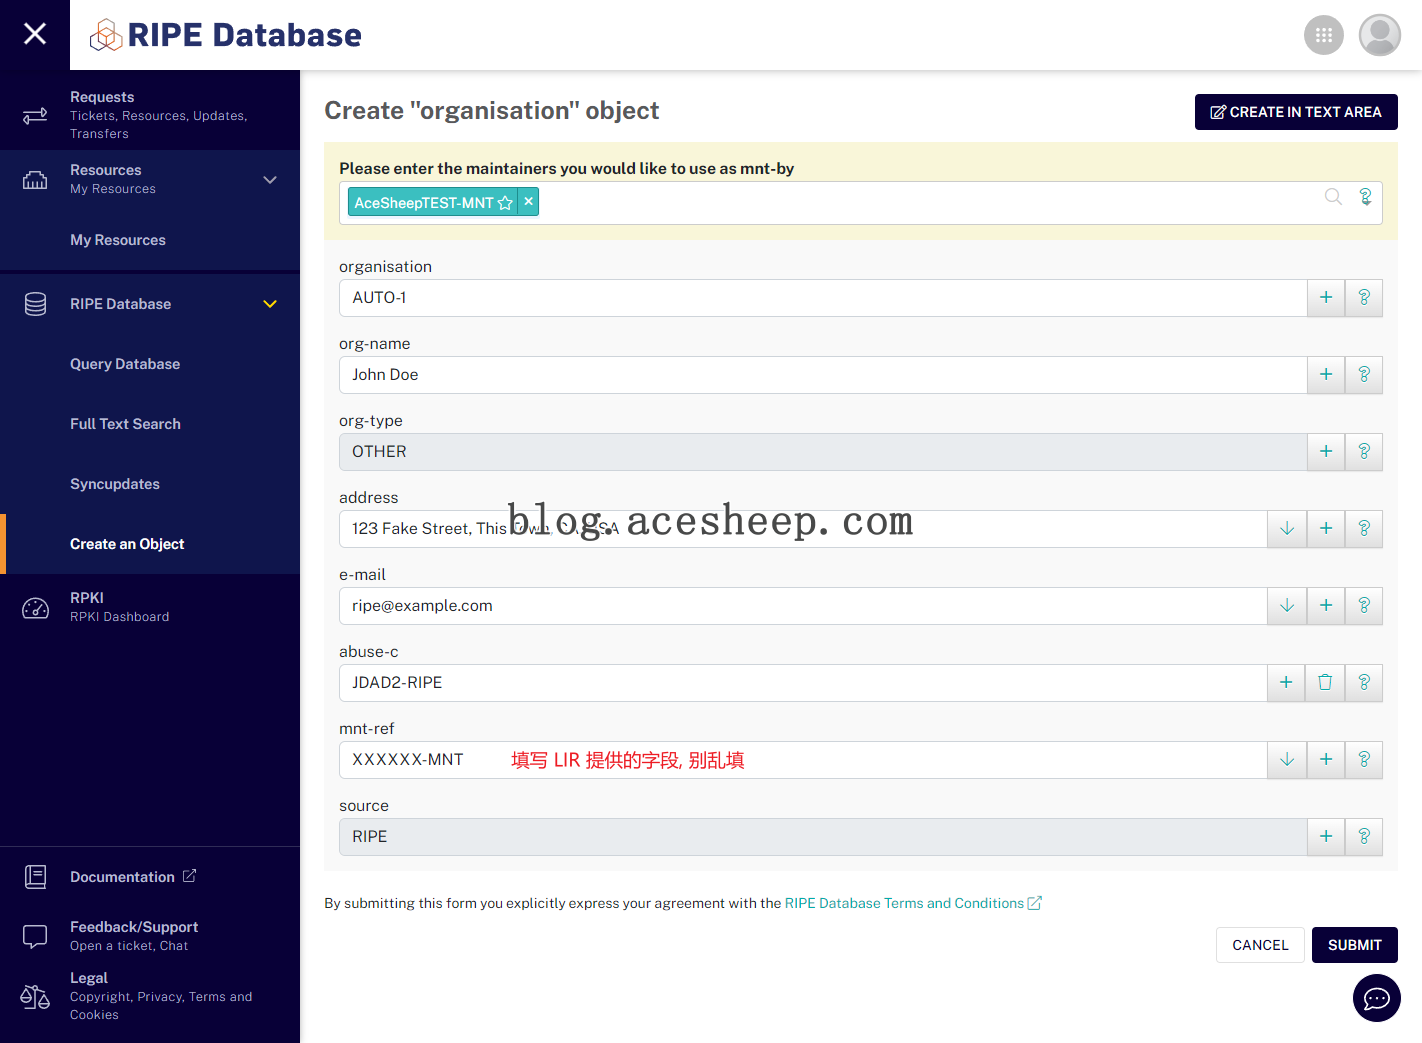Delete the abuse-c attribute with trash icon
Viewport: 1422px width, 1043px height.
pyautogui.click(x=1326, y=683)
